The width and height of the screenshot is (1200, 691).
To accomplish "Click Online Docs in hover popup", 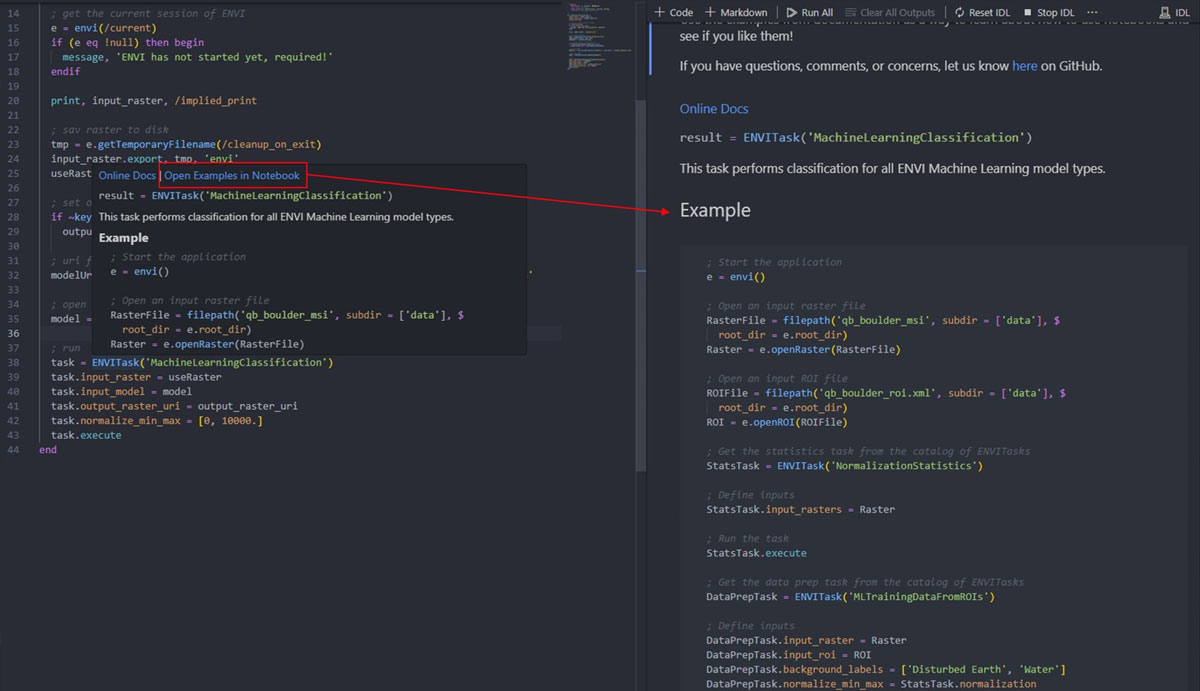I will pos(127,175).
